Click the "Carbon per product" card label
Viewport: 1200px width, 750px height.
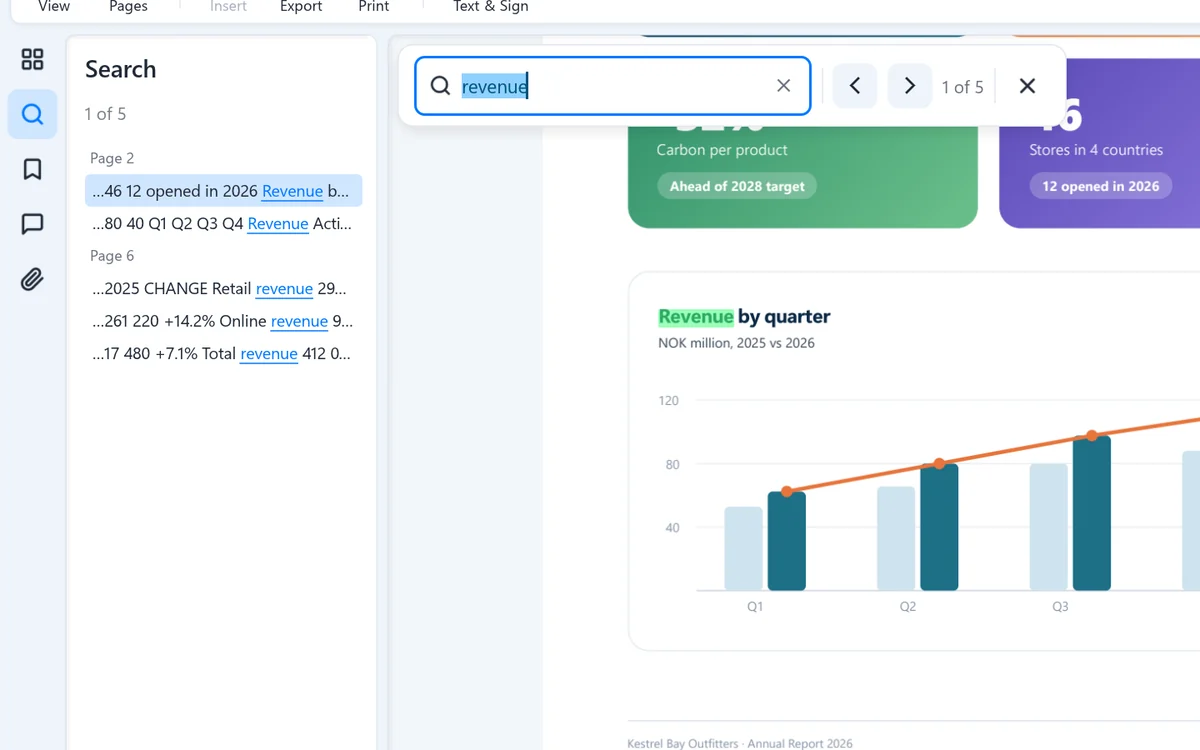click(722, 150)
